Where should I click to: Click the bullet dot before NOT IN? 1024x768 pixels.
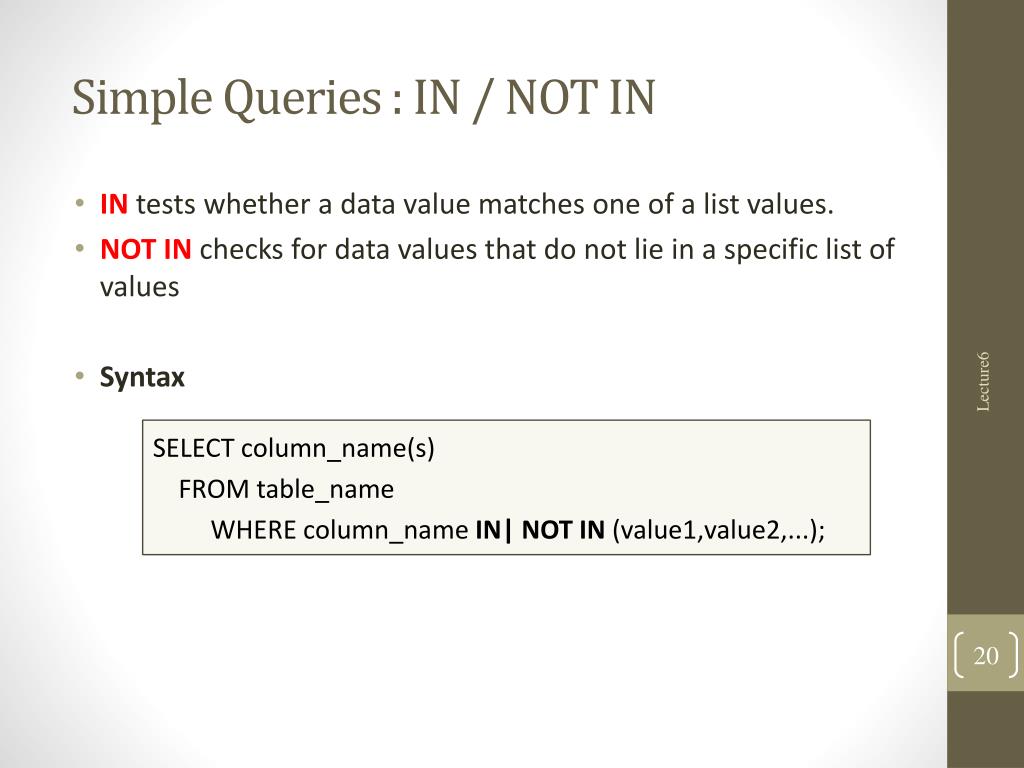pos(80,248)
